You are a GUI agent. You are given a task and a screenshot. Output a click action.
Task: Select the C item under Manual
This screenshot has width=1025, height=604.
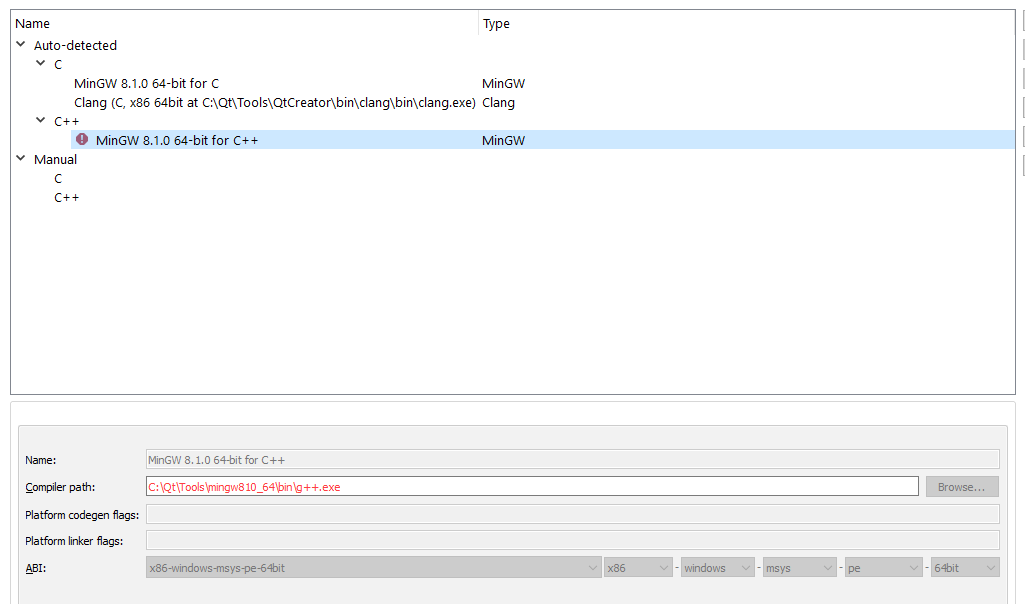[58, 179]
